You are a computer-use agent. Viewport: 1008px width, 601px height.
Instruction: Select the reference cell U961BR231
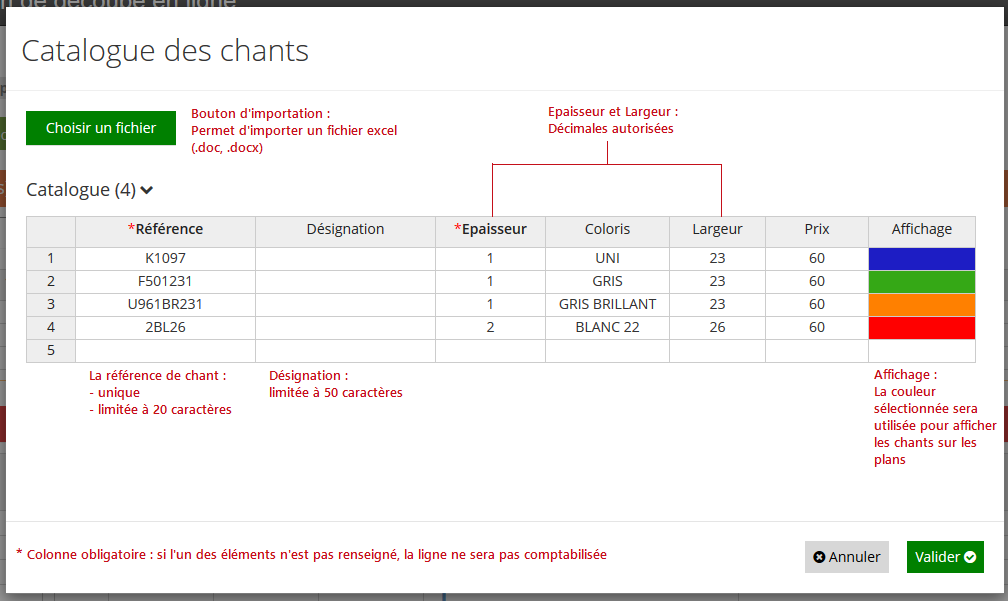[x=165, y=305]
